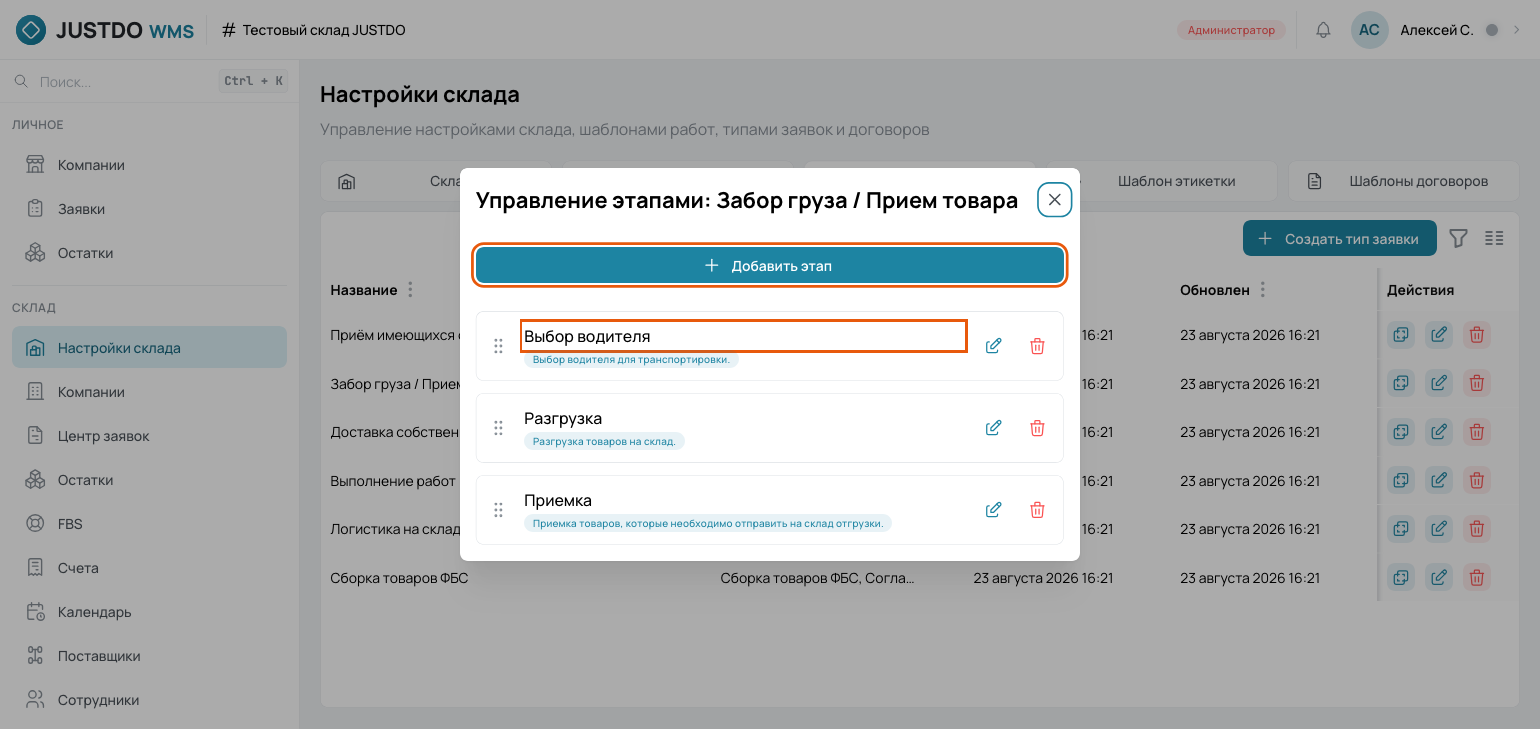The height and width of the screenshot is (729, 1540).
Task: Edit the Выполнение работ request type
Action: (x=1439, y=480)
